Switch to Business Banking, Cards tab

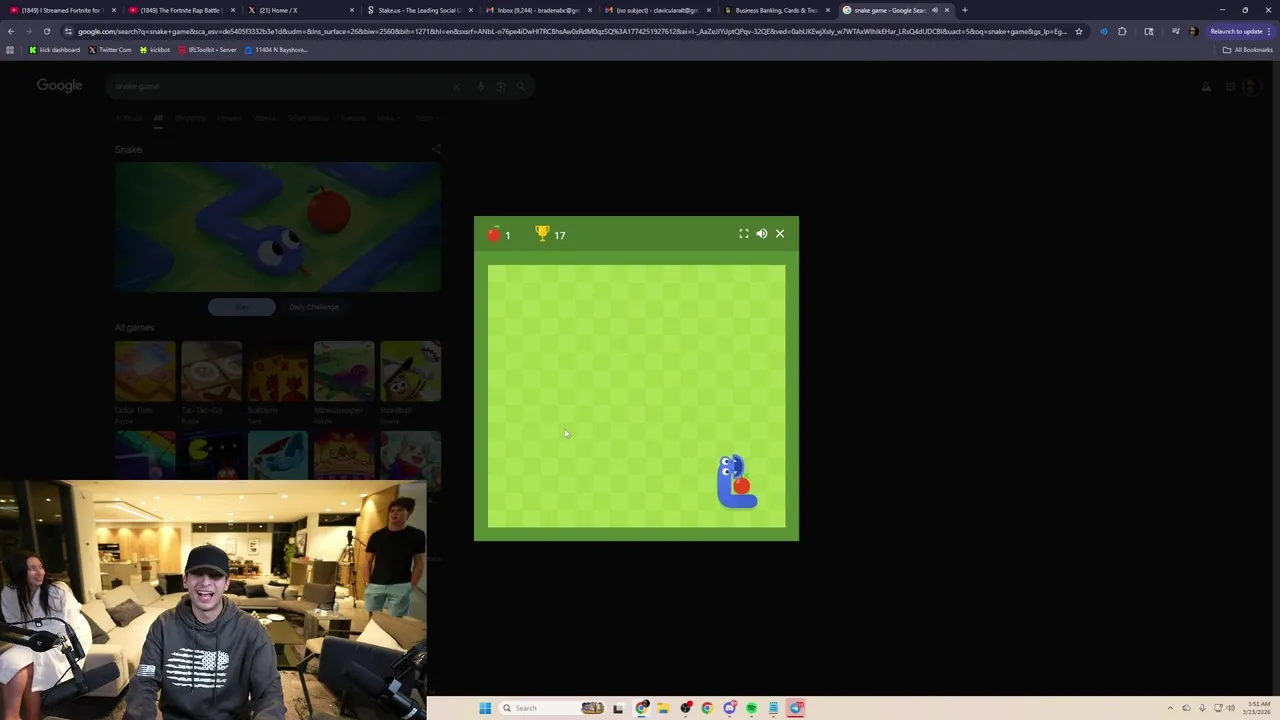(774, 10)
